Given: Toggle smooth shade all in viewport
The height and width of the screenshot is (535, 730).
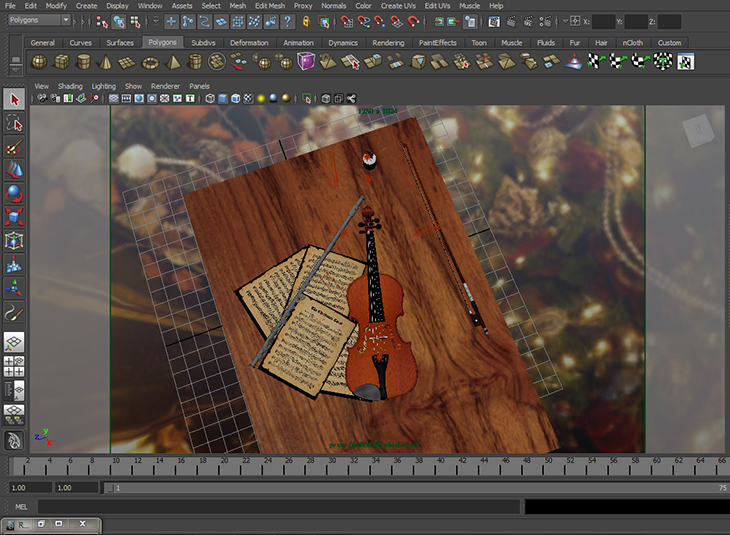Looking at the screenshot, I should coord(223,98).
